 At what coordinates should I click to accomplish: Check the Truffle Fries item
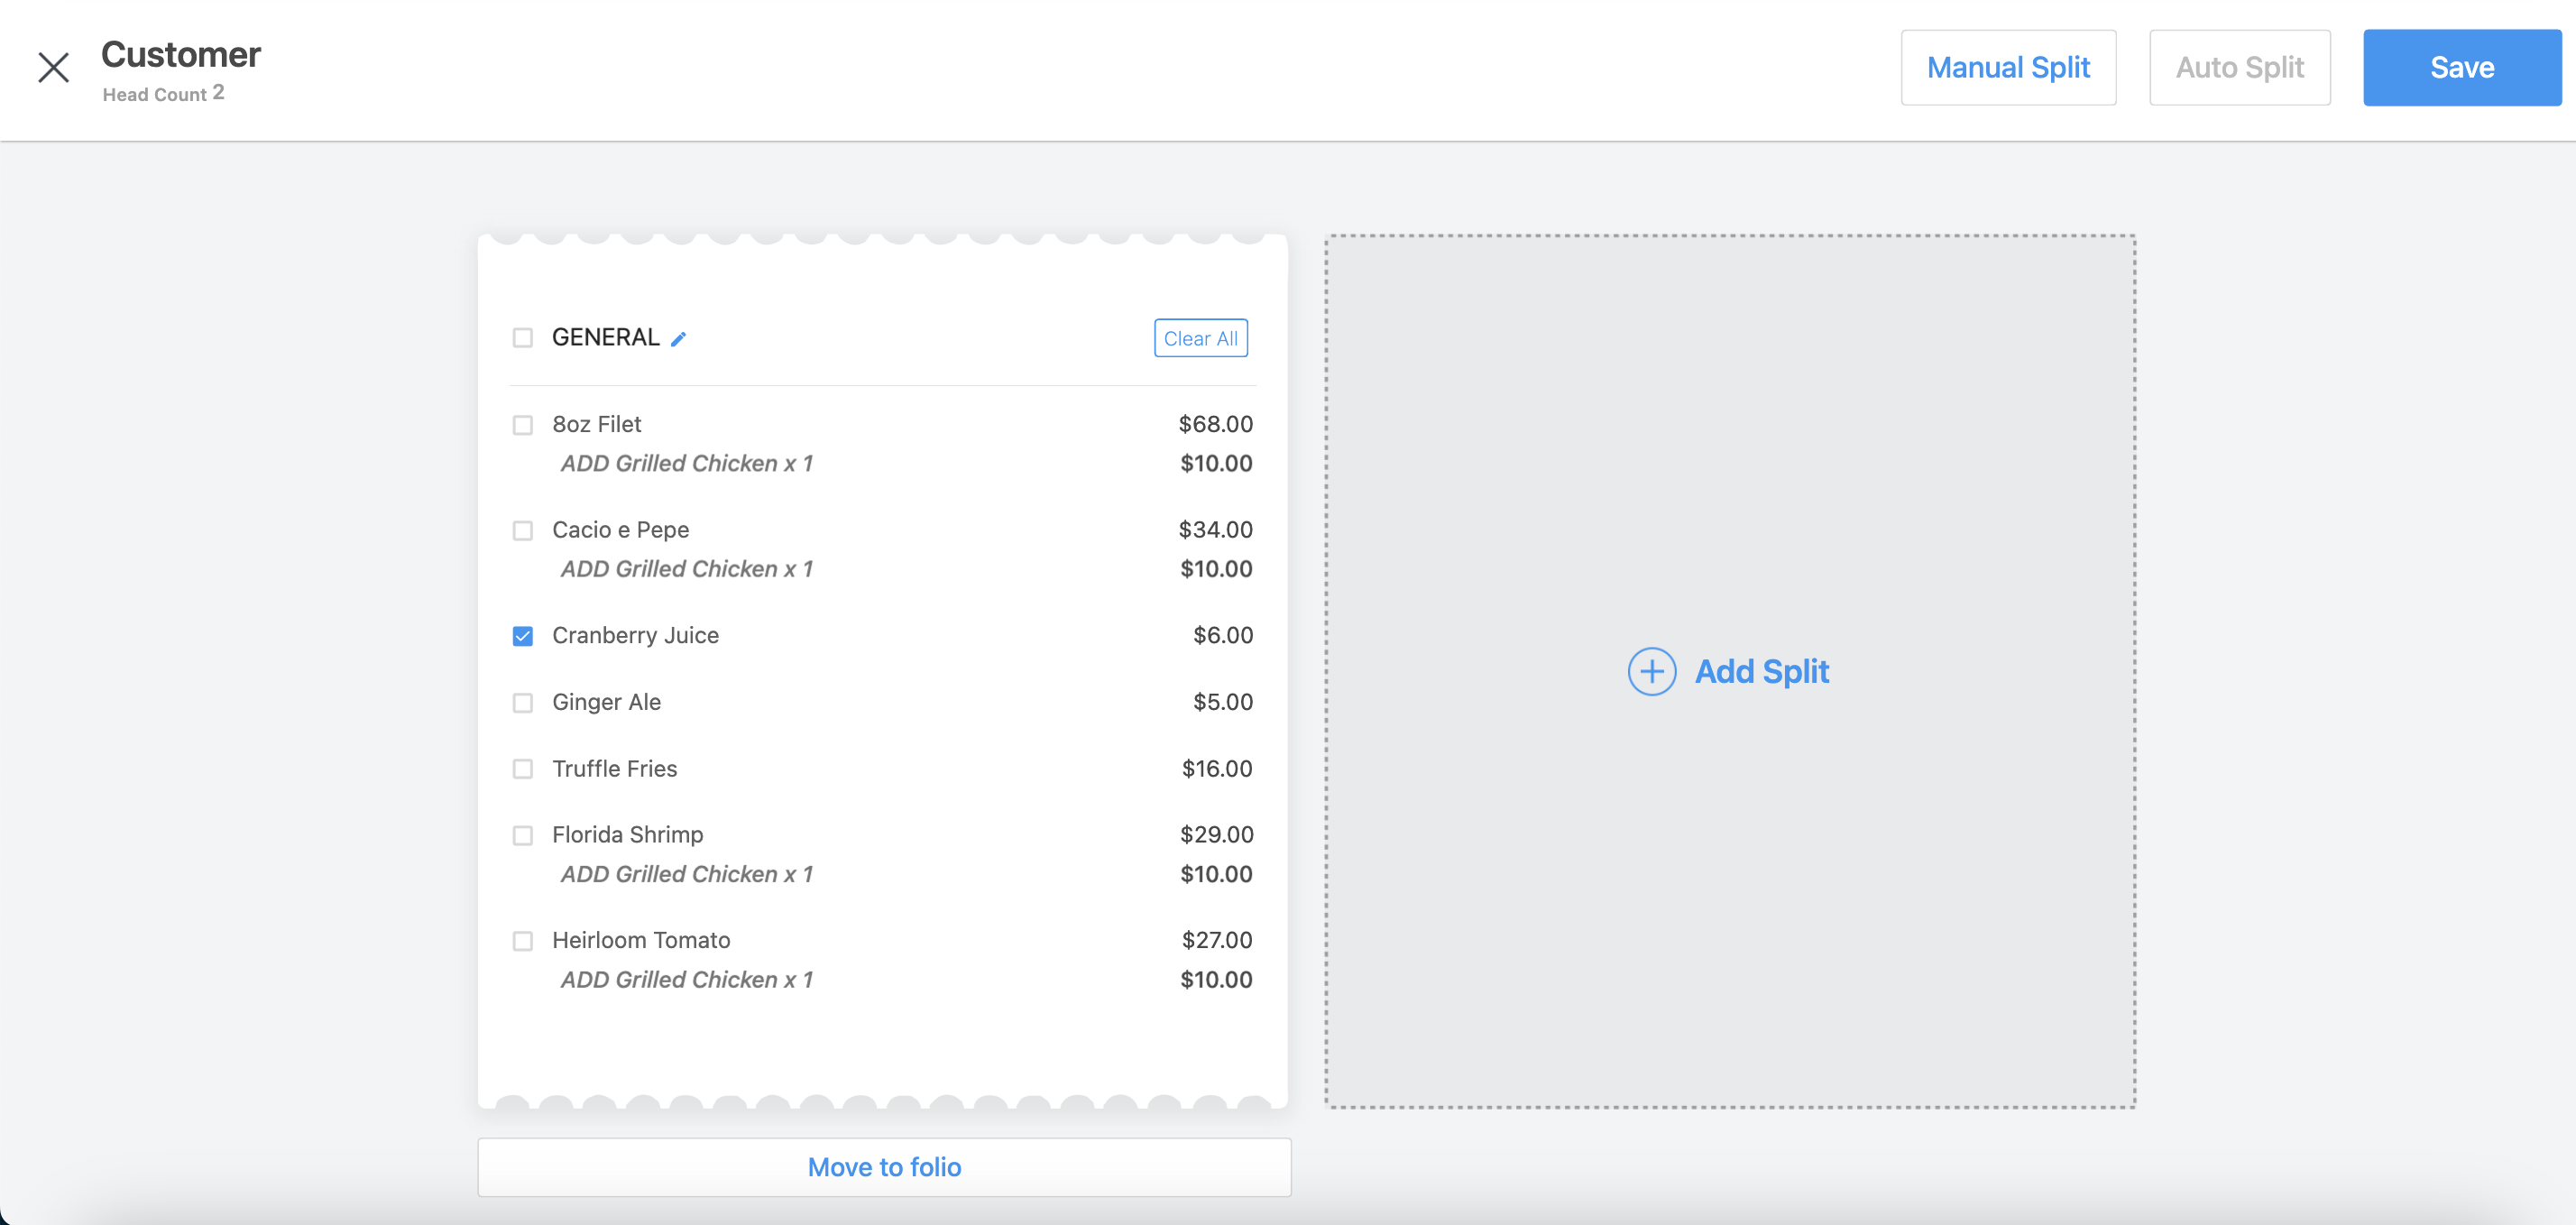(523, 769)
